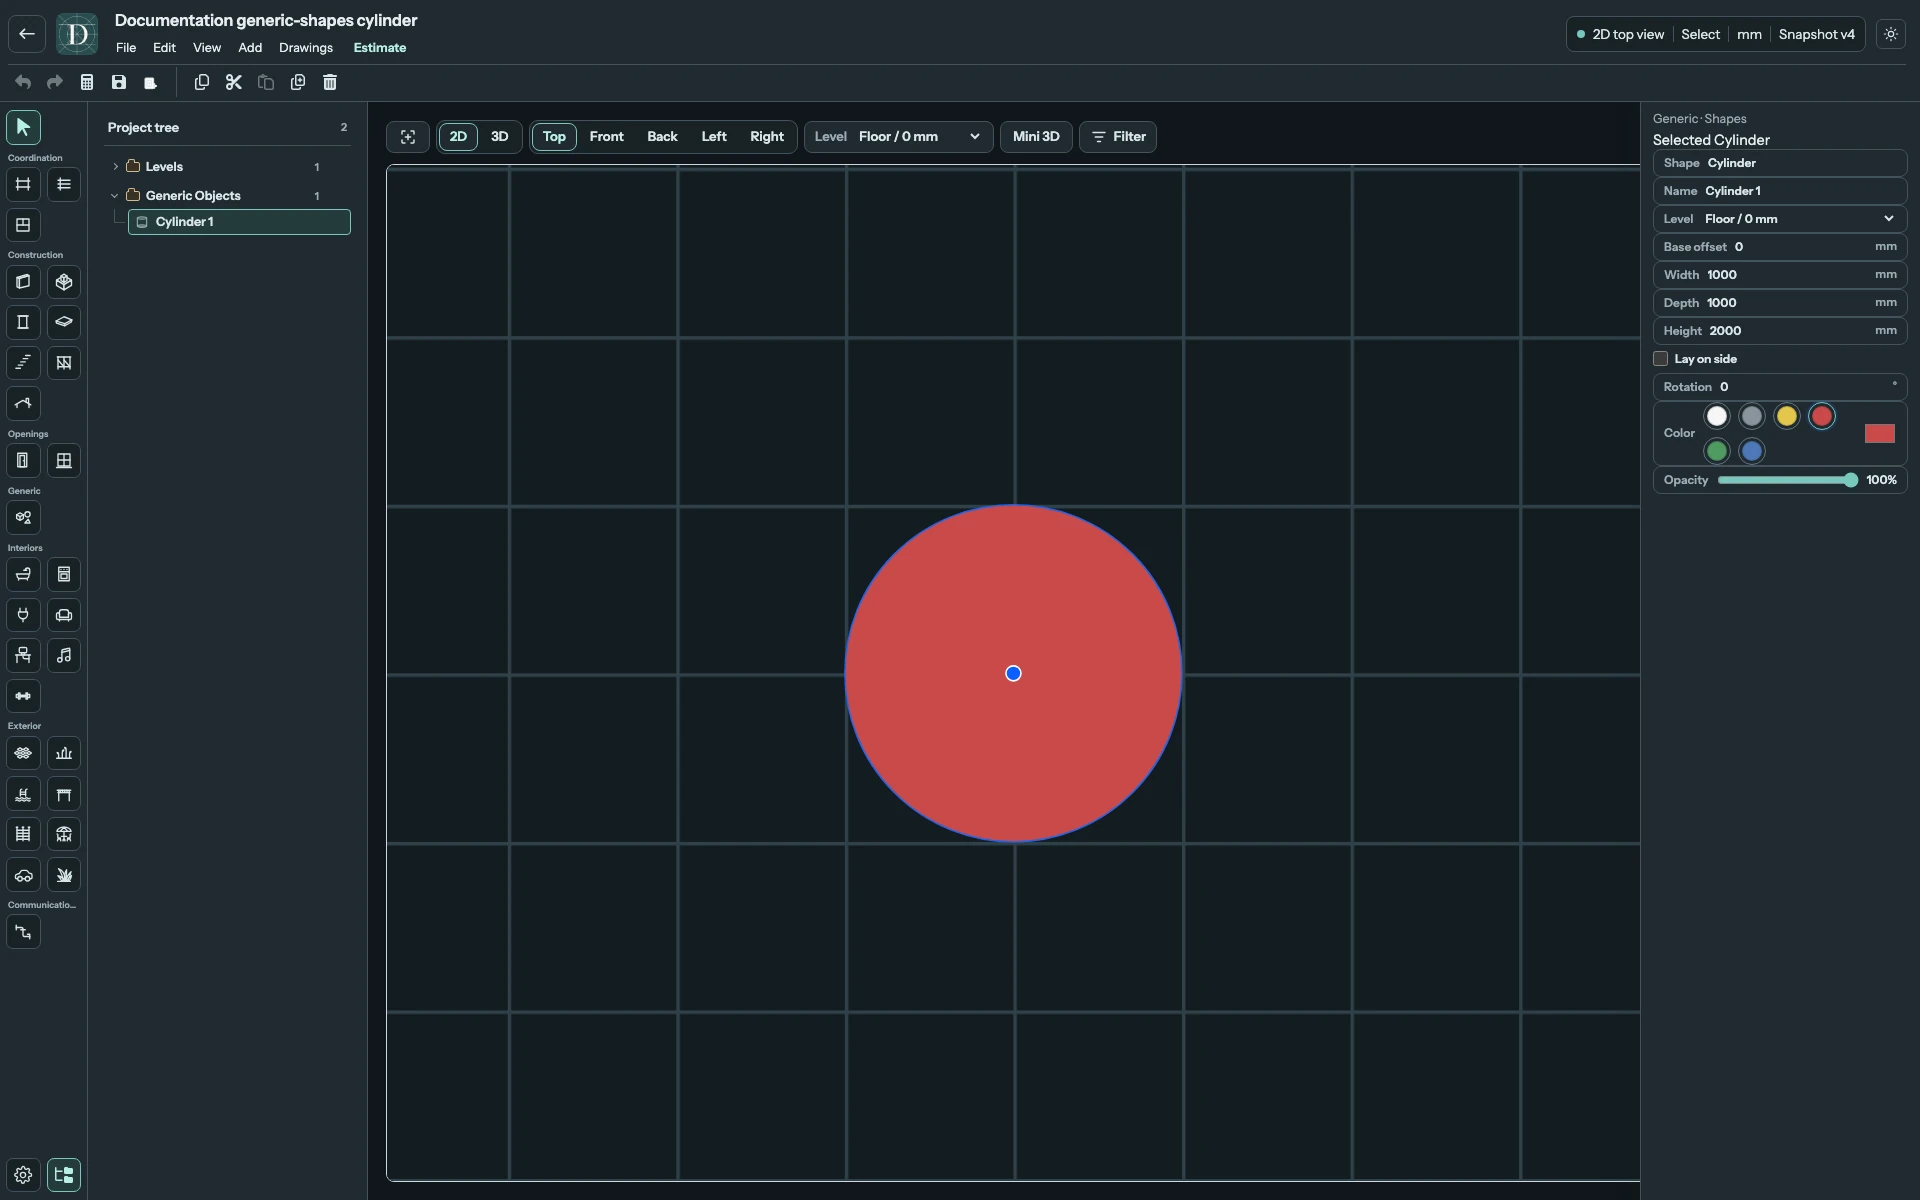1920x1200 pixels.
Task: Choose the dumbbell fitness tool
Action: coord(23,696)
